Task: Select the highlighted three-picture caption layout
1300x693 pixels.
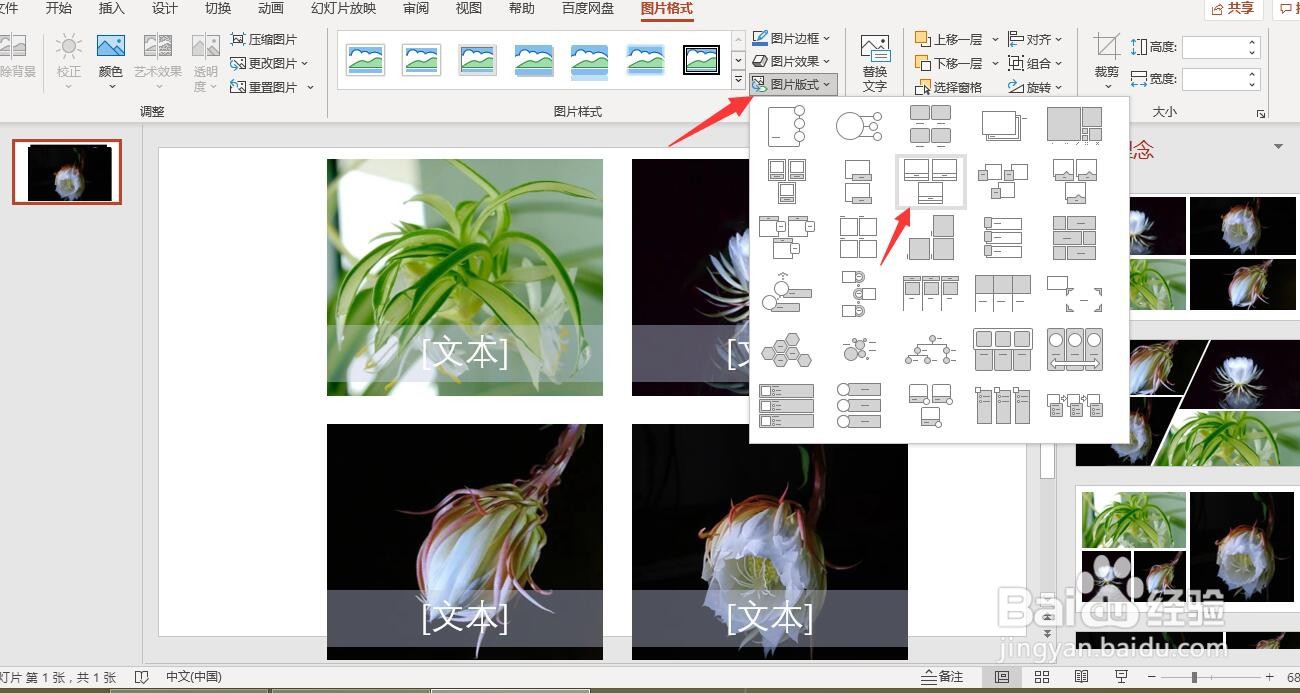Action: 931,181
